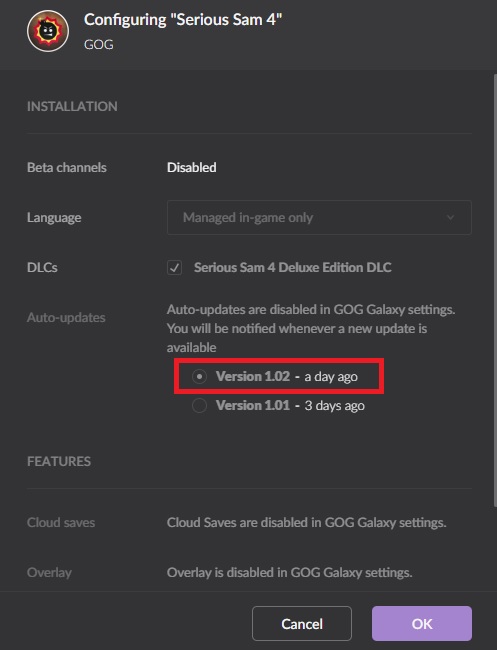Click the dialog title Configuring "Serious Sam 4"
This screenshot has height=650, width=497.
coord(183,19)
